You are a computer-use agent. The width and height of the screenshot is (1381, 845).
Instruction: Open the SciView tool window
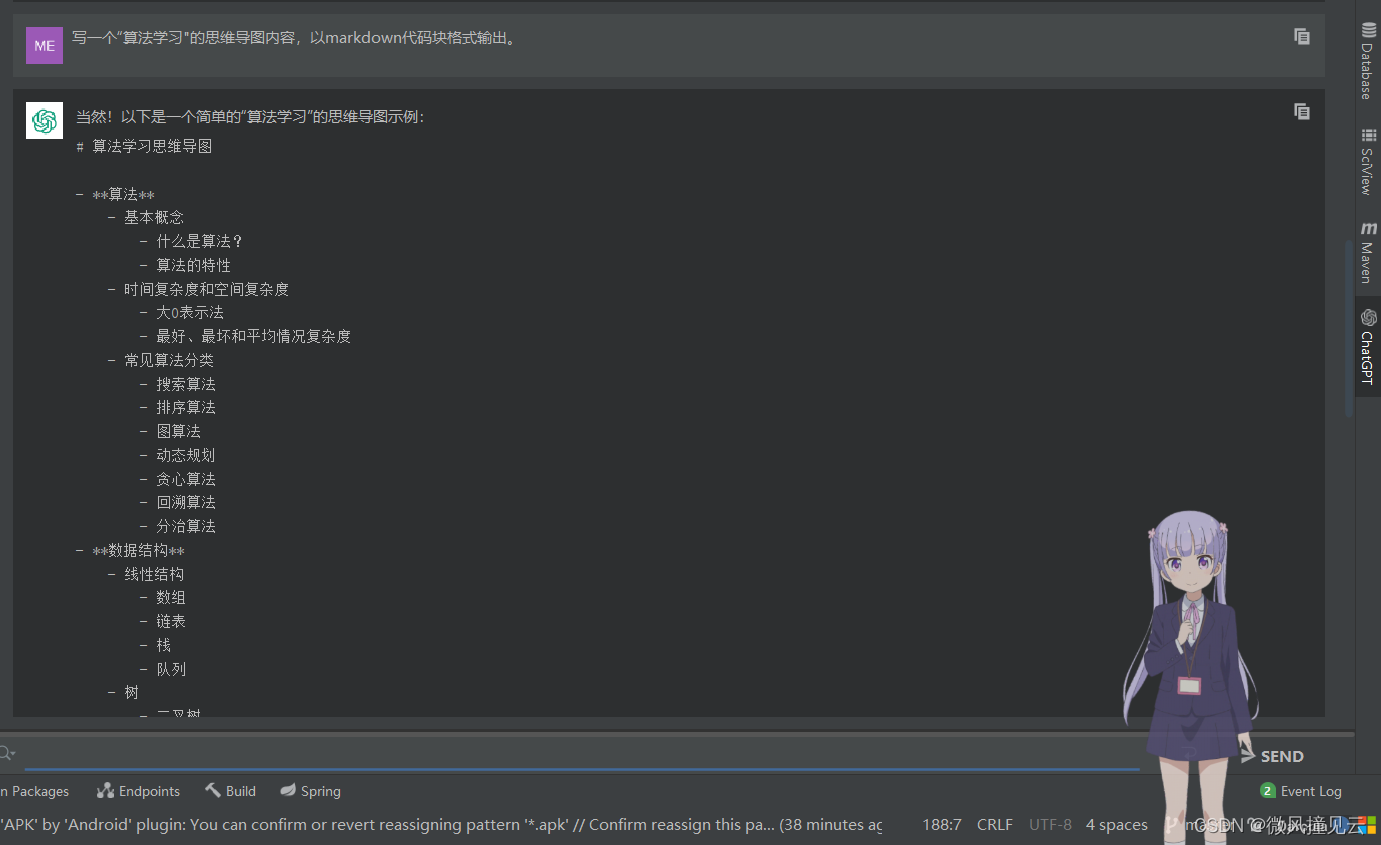point(1368,160)
